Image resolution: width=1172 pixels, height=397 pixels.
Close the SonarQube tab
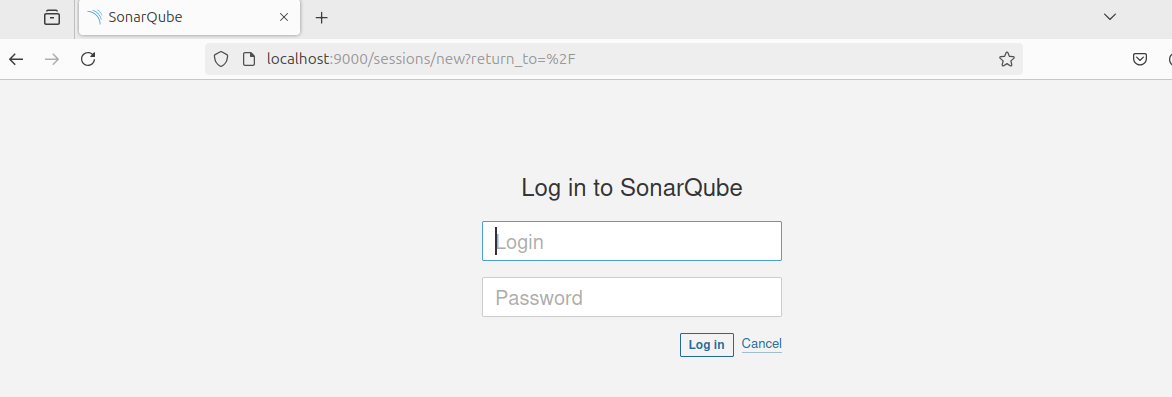click(284, 17)
